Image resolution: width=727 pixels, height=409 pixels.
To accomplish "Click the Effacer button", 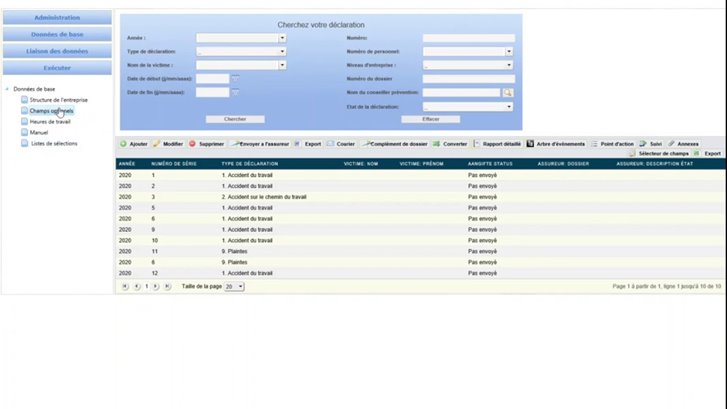I will tap(430, 119).
